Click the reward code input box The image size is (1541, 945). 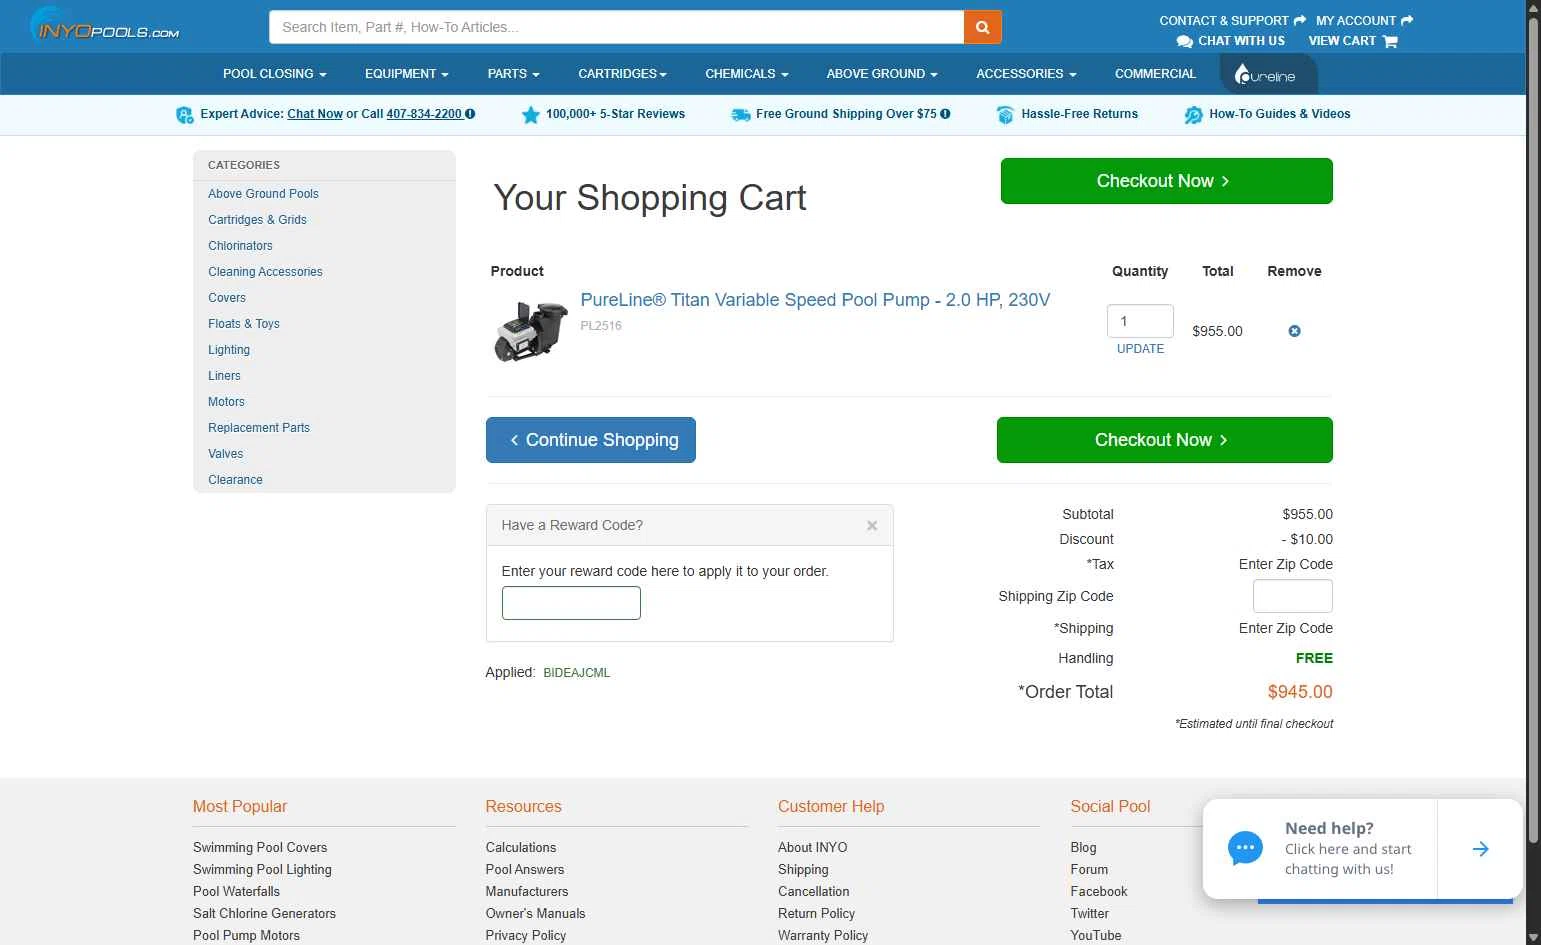(571, 603)
